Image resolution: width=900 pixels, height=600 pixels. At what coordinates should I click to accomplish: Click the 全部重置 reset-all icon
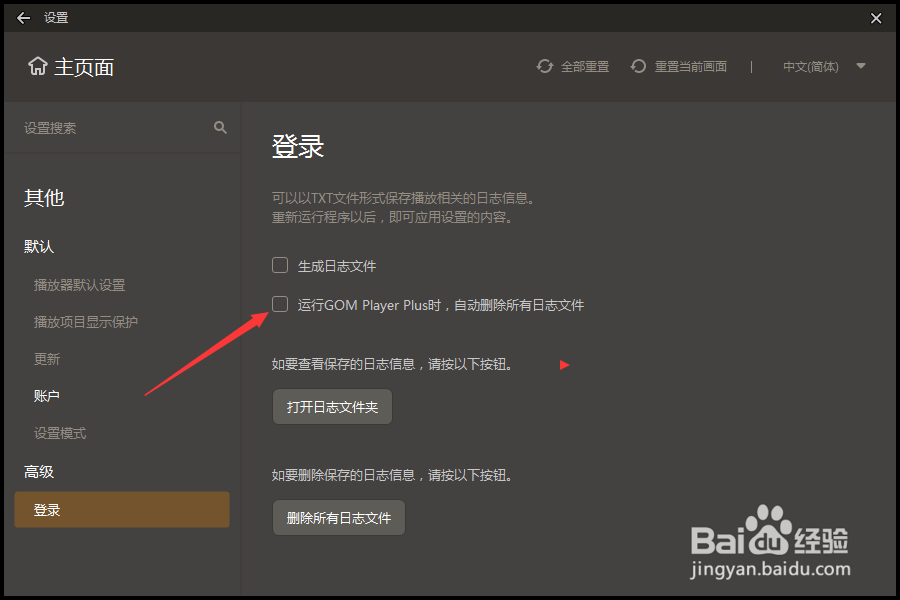tap(545, 67)
